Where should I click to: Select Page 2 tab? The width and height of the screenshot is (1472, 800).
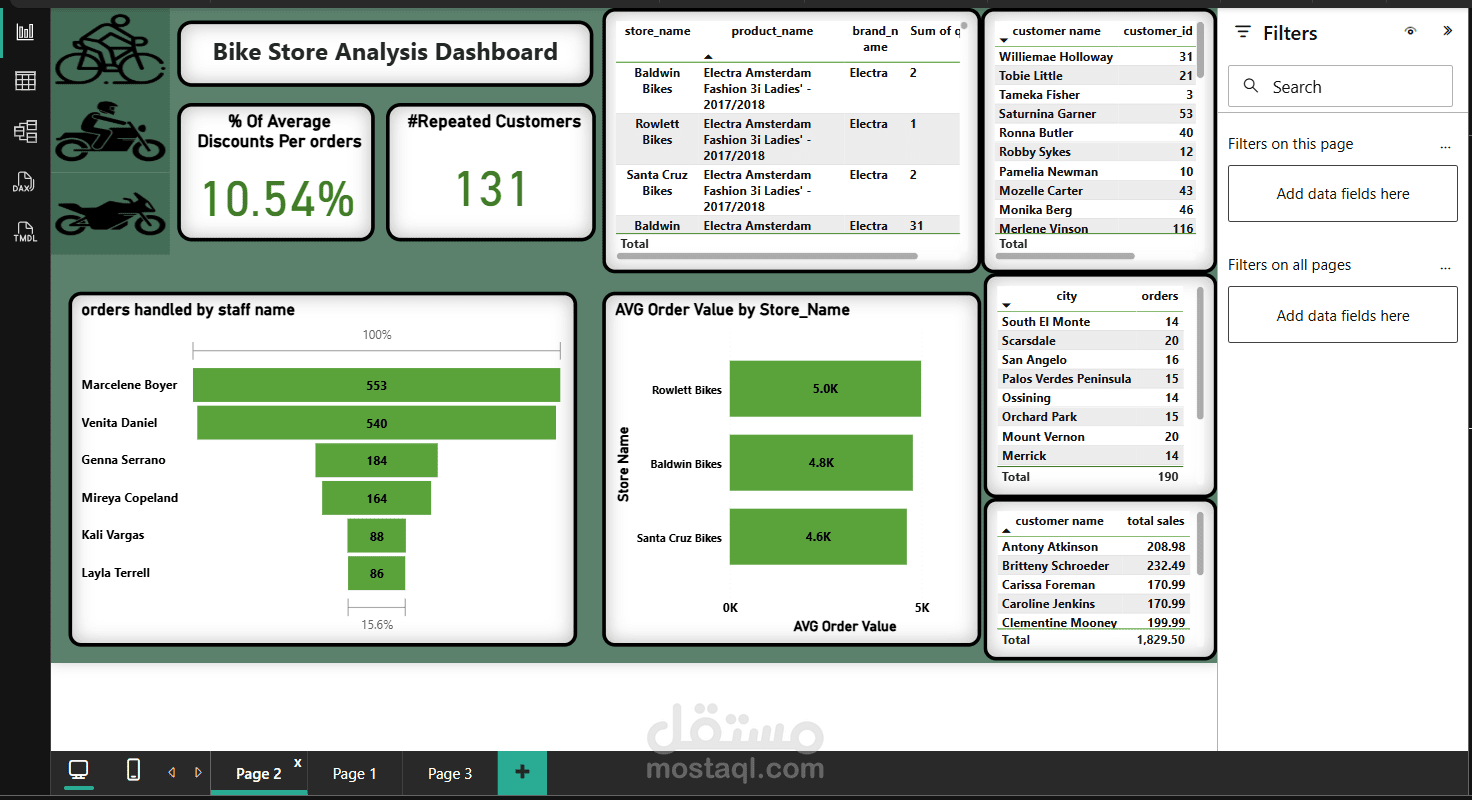pos(258,773)
